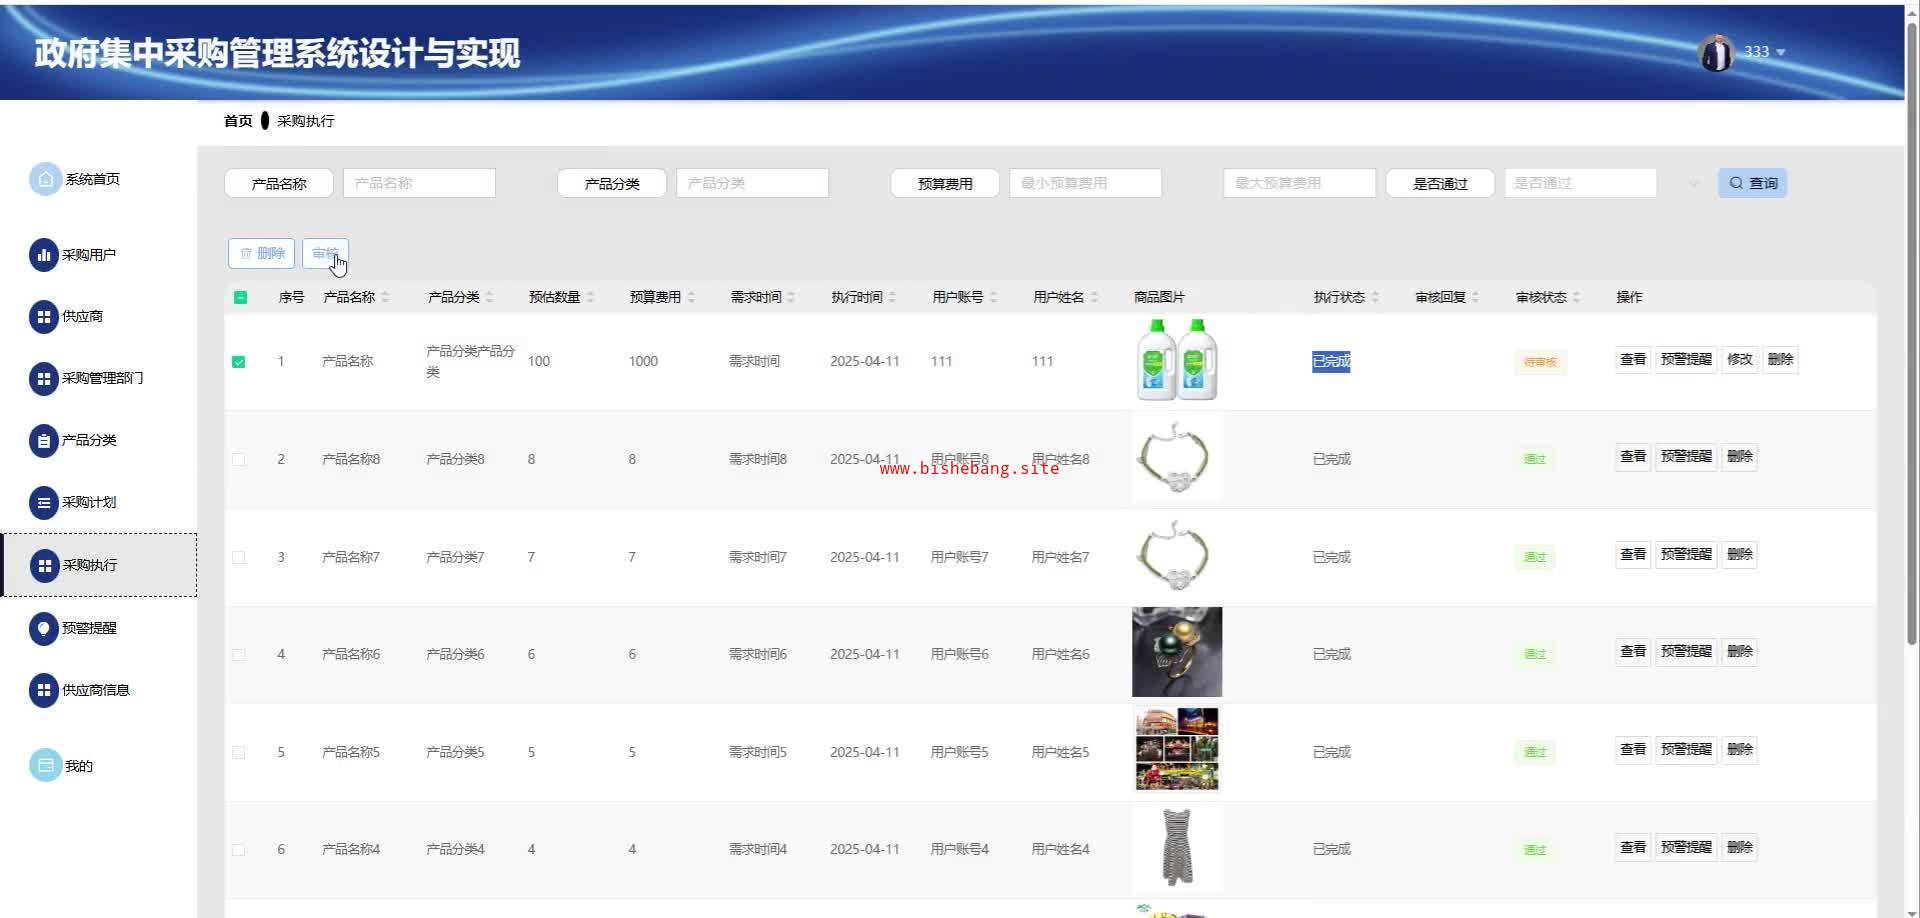Click the 供应商 grid icon in sidebar

[43, 317]
